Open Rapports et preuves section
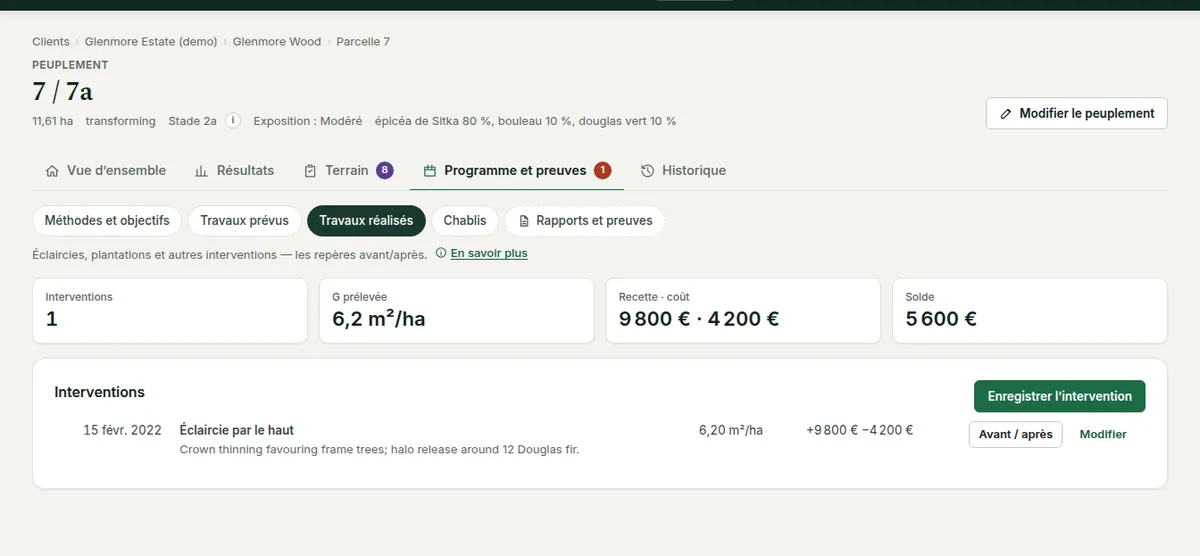The height and width of the screenshot is (556, 1200). [585, 221]
